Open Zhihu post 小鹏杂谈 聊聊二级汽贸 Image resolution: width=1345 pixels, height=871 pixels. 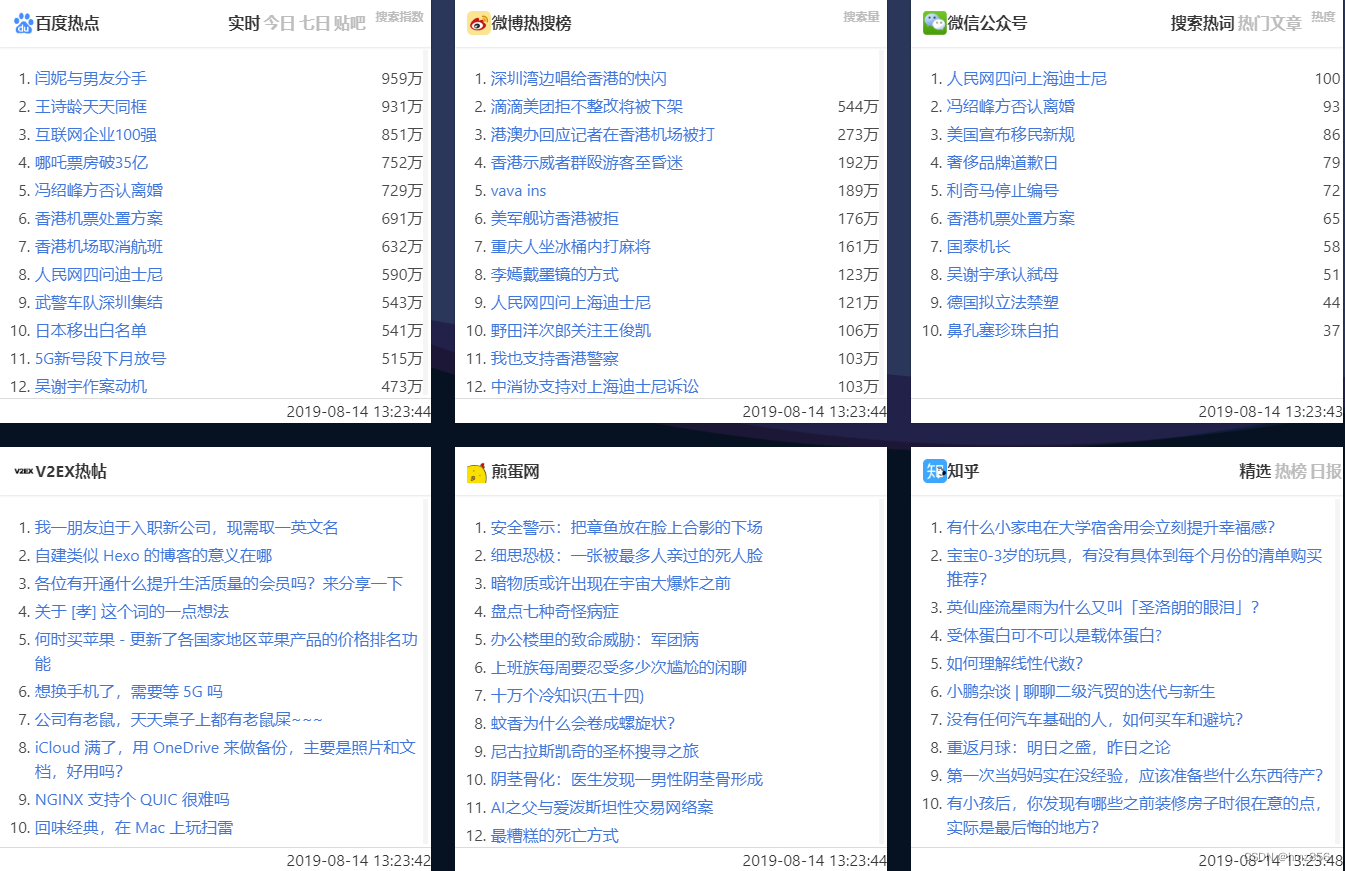(x=1081, y=691)
